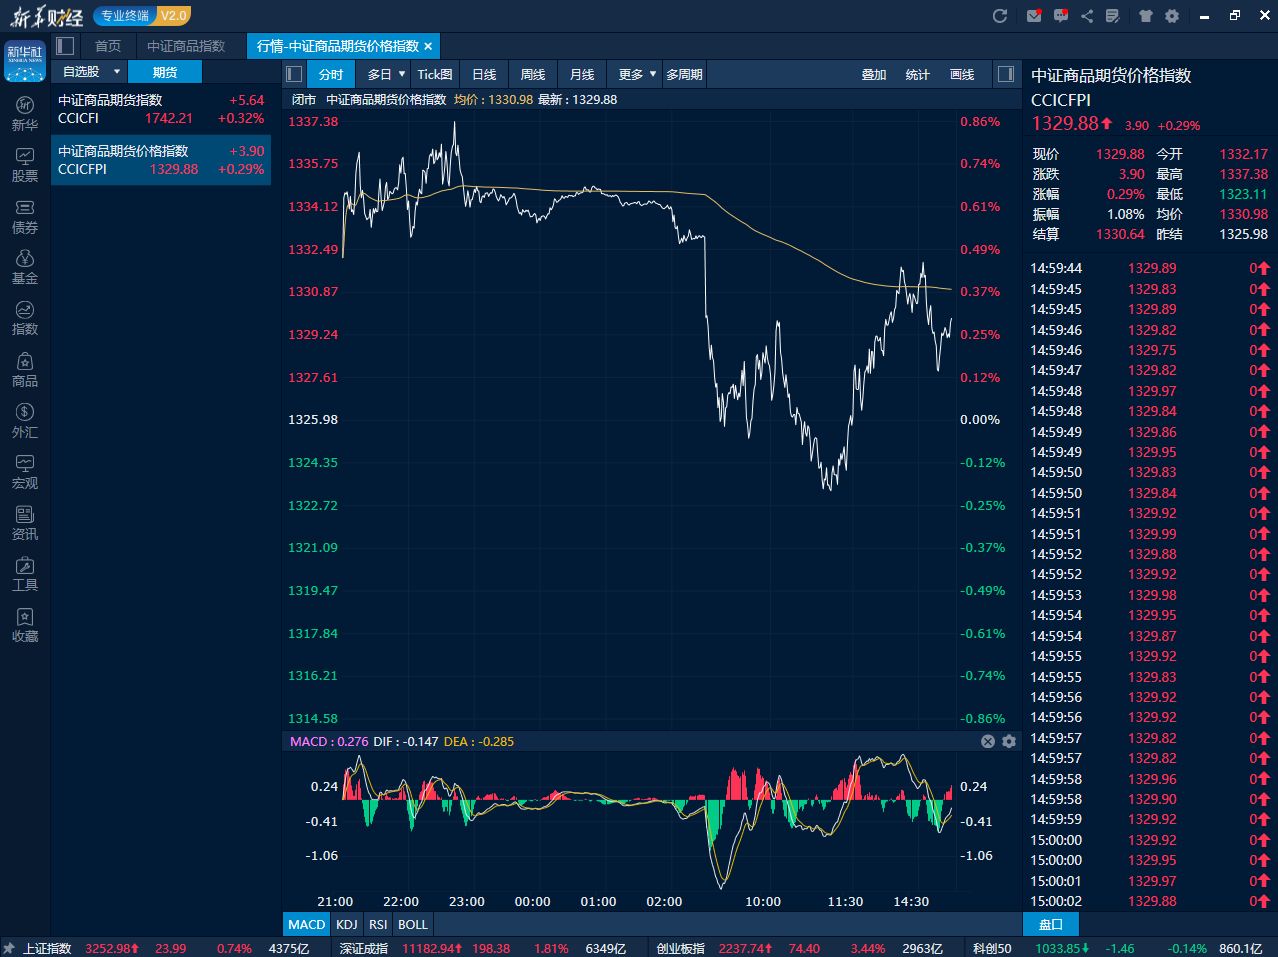Open 债券 bonds section in sidebar
The width and height of the screenshot is (1278, 957).
(25, 216)
